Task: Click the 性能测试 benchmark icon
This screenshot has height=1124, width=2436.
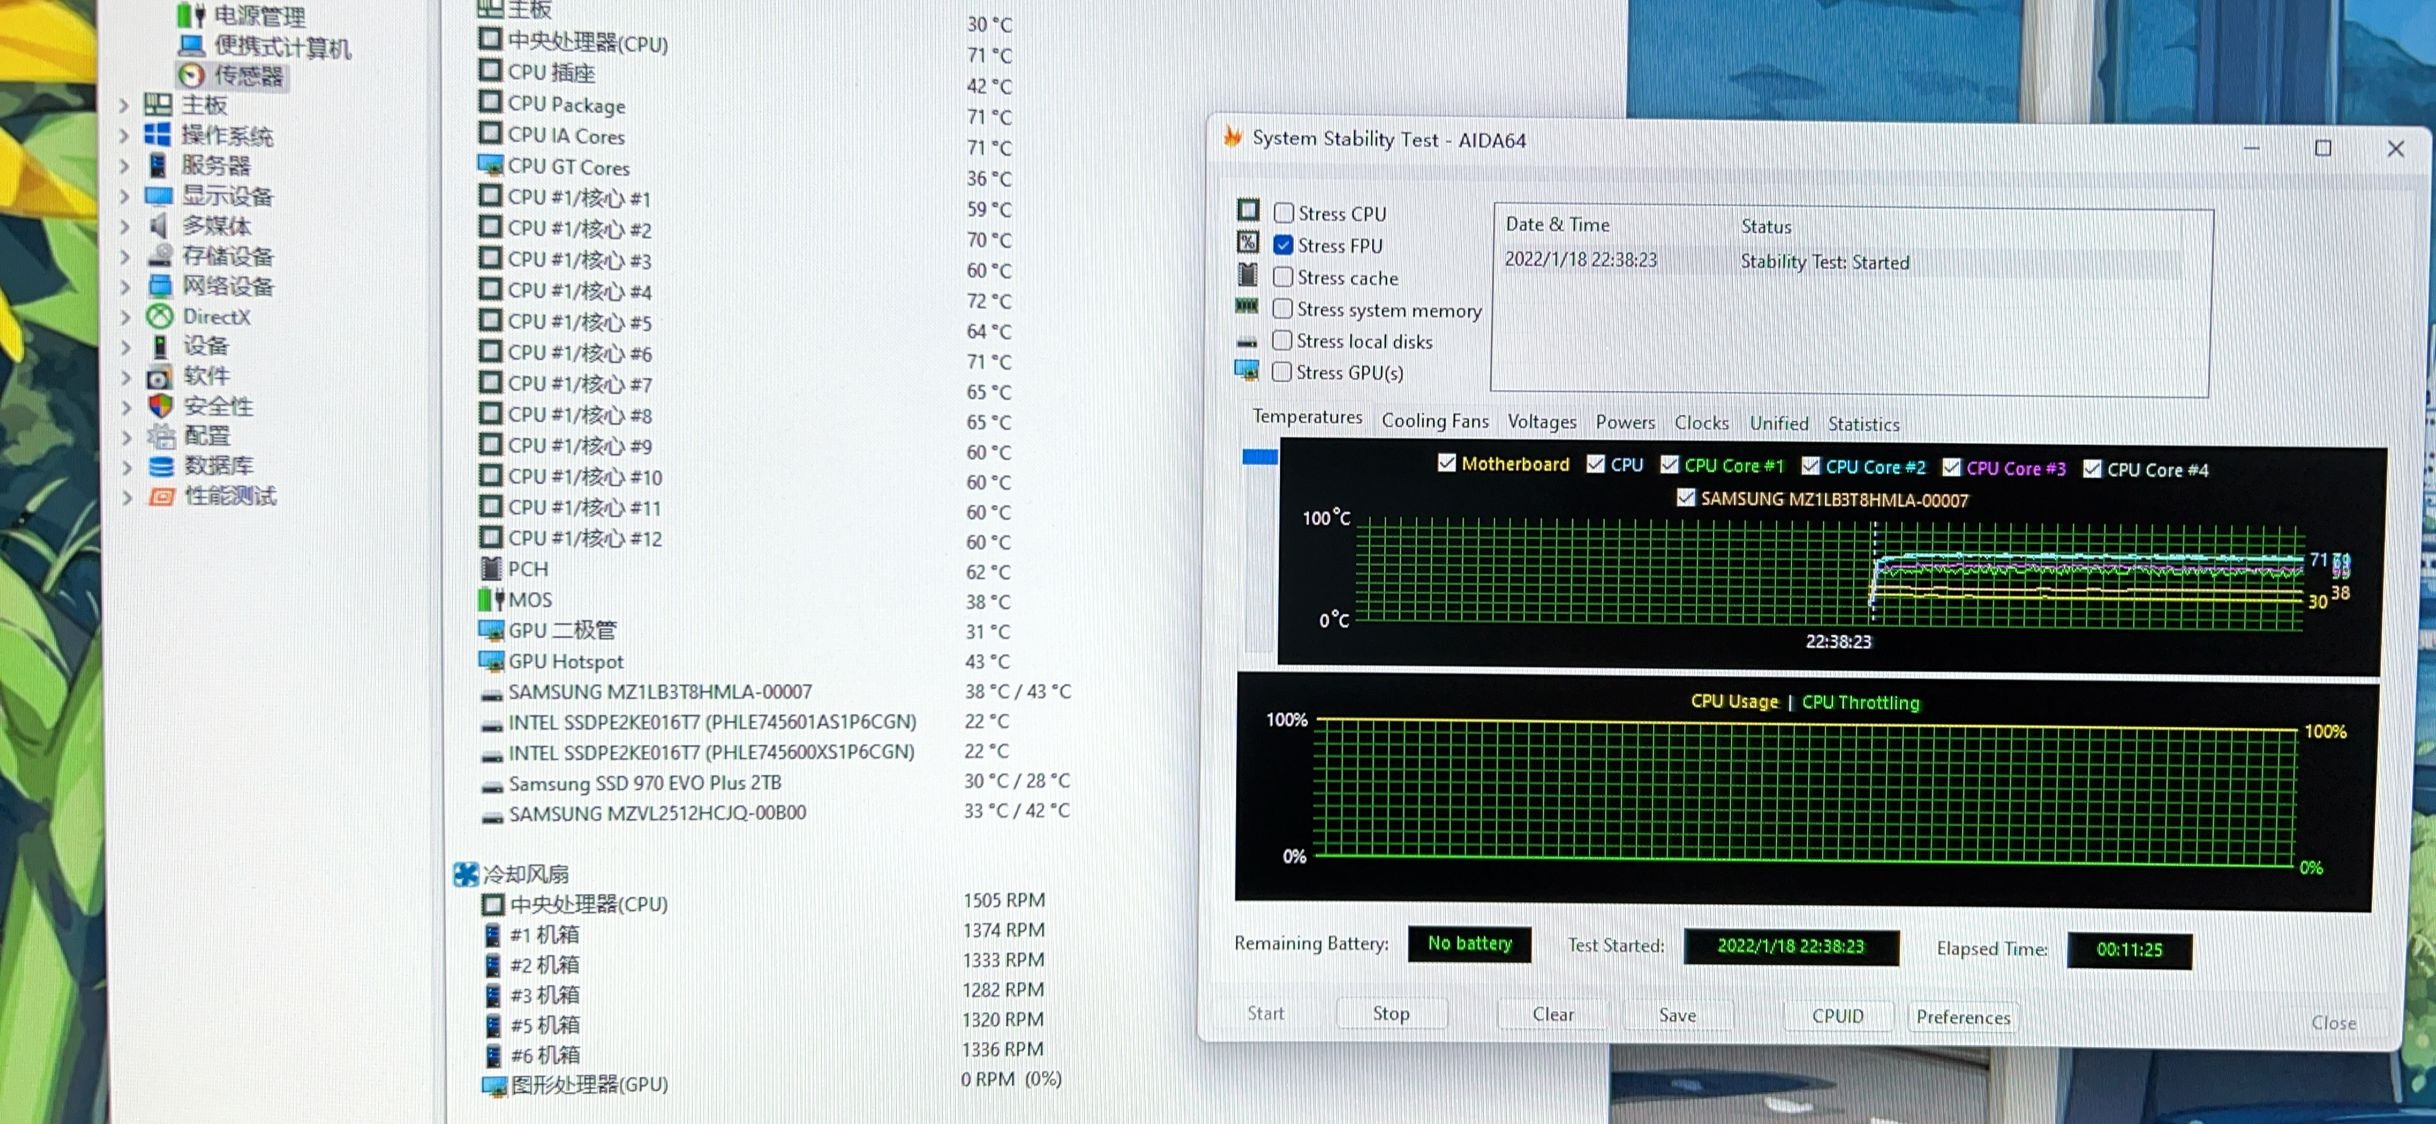Action: pos(162,496)
